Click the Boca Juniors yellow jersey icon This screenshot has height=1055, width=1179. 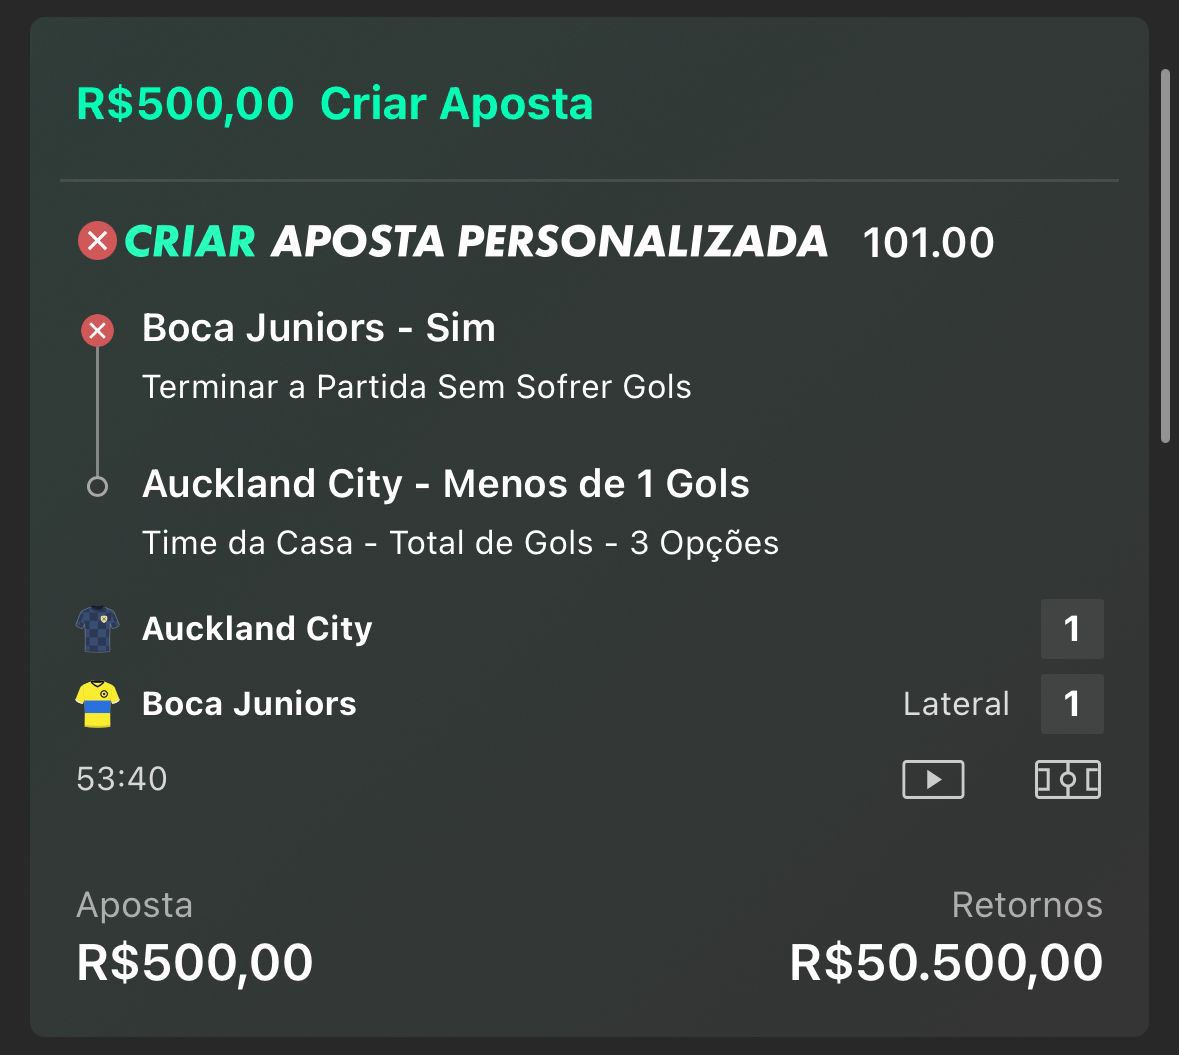tap(98, 704)
